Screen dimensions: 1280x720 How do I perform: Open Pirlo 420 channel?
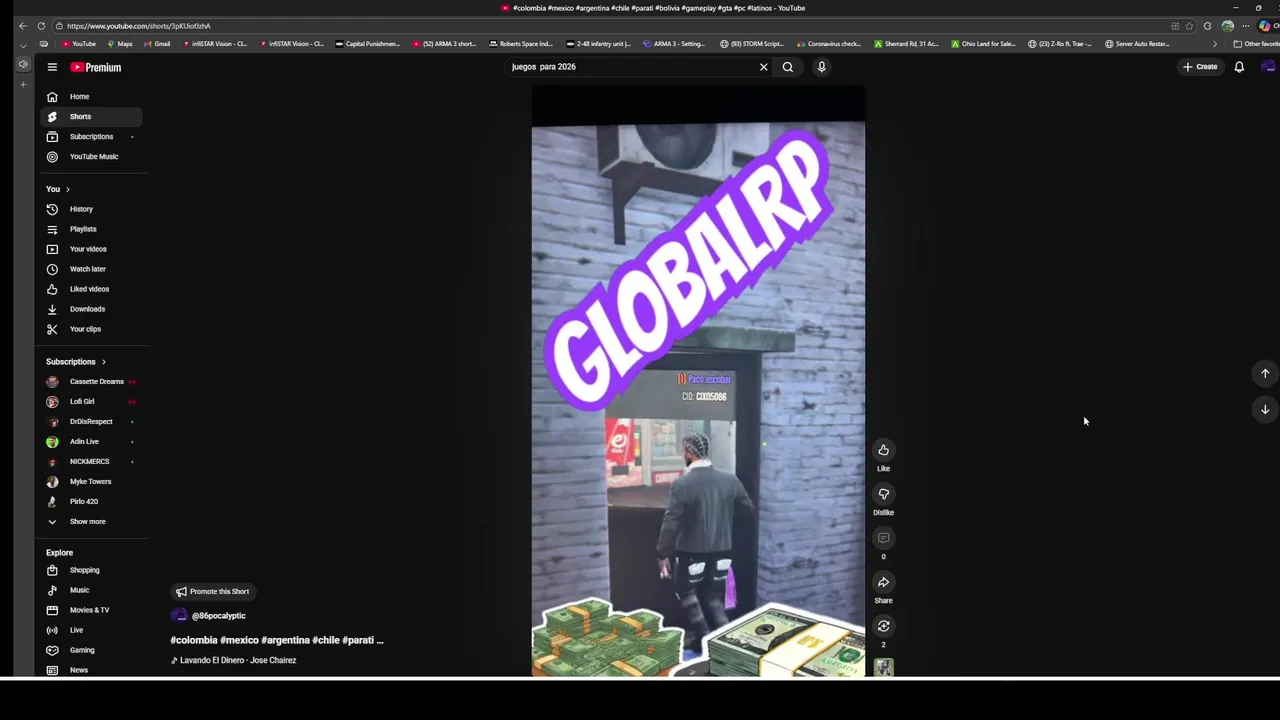pos(91,502)
